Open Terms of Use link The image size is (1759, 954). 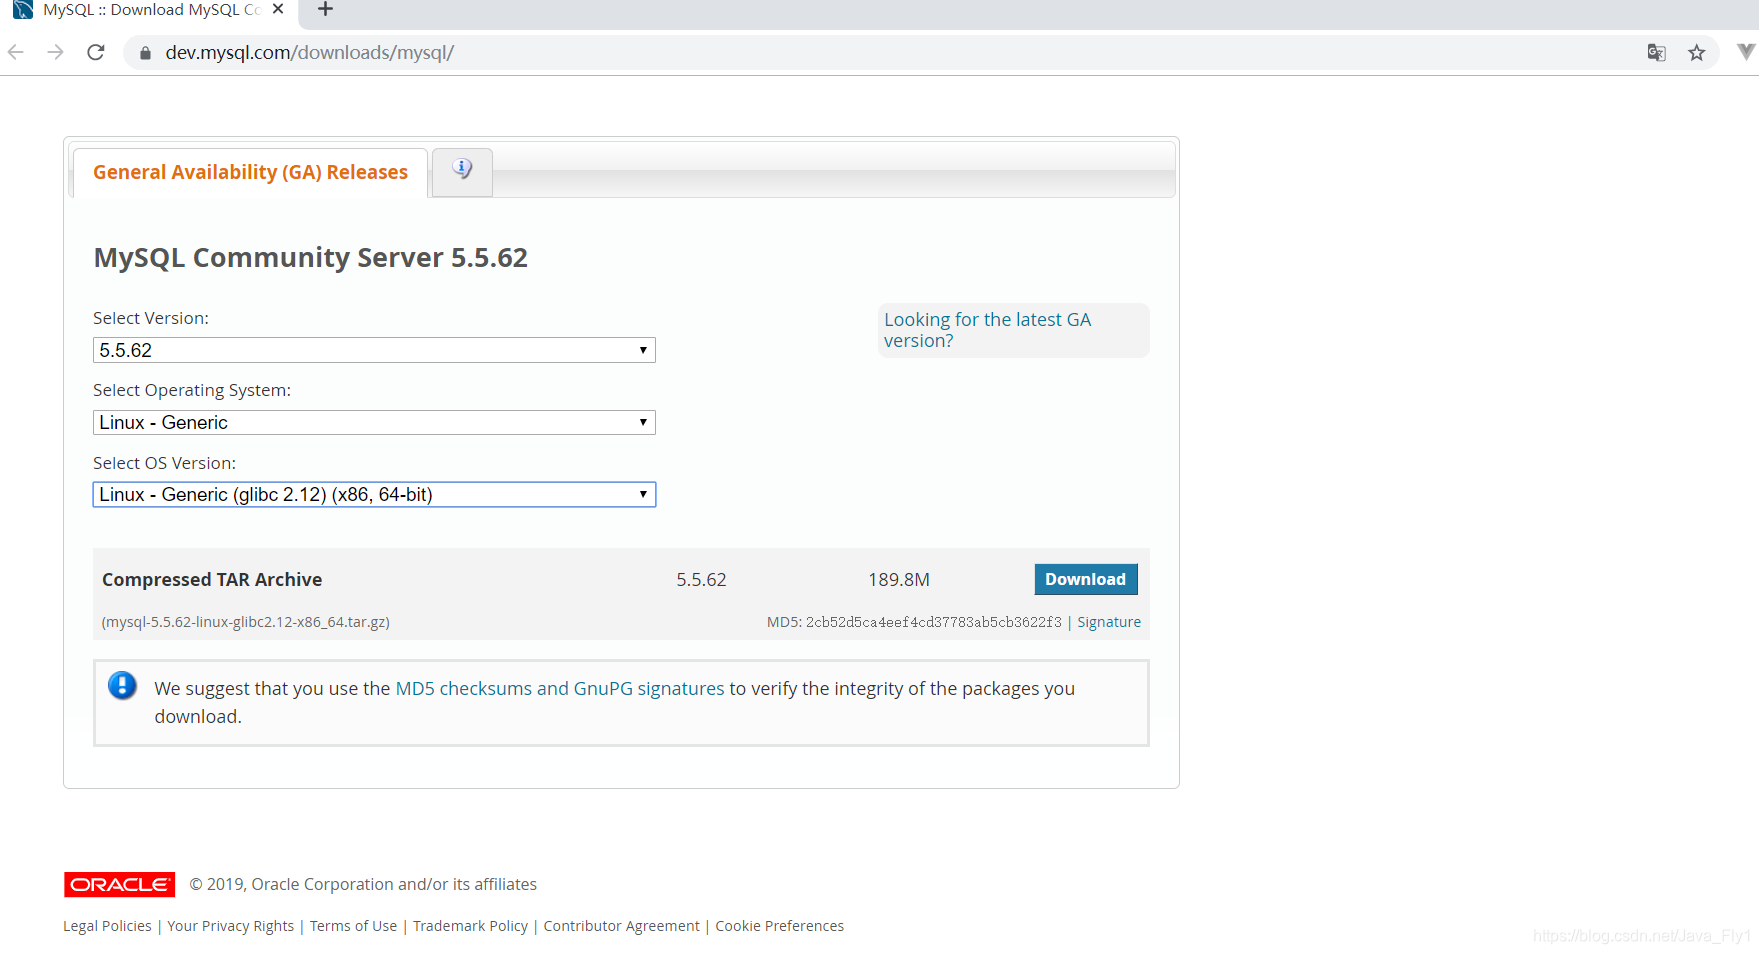click(353, 926)
